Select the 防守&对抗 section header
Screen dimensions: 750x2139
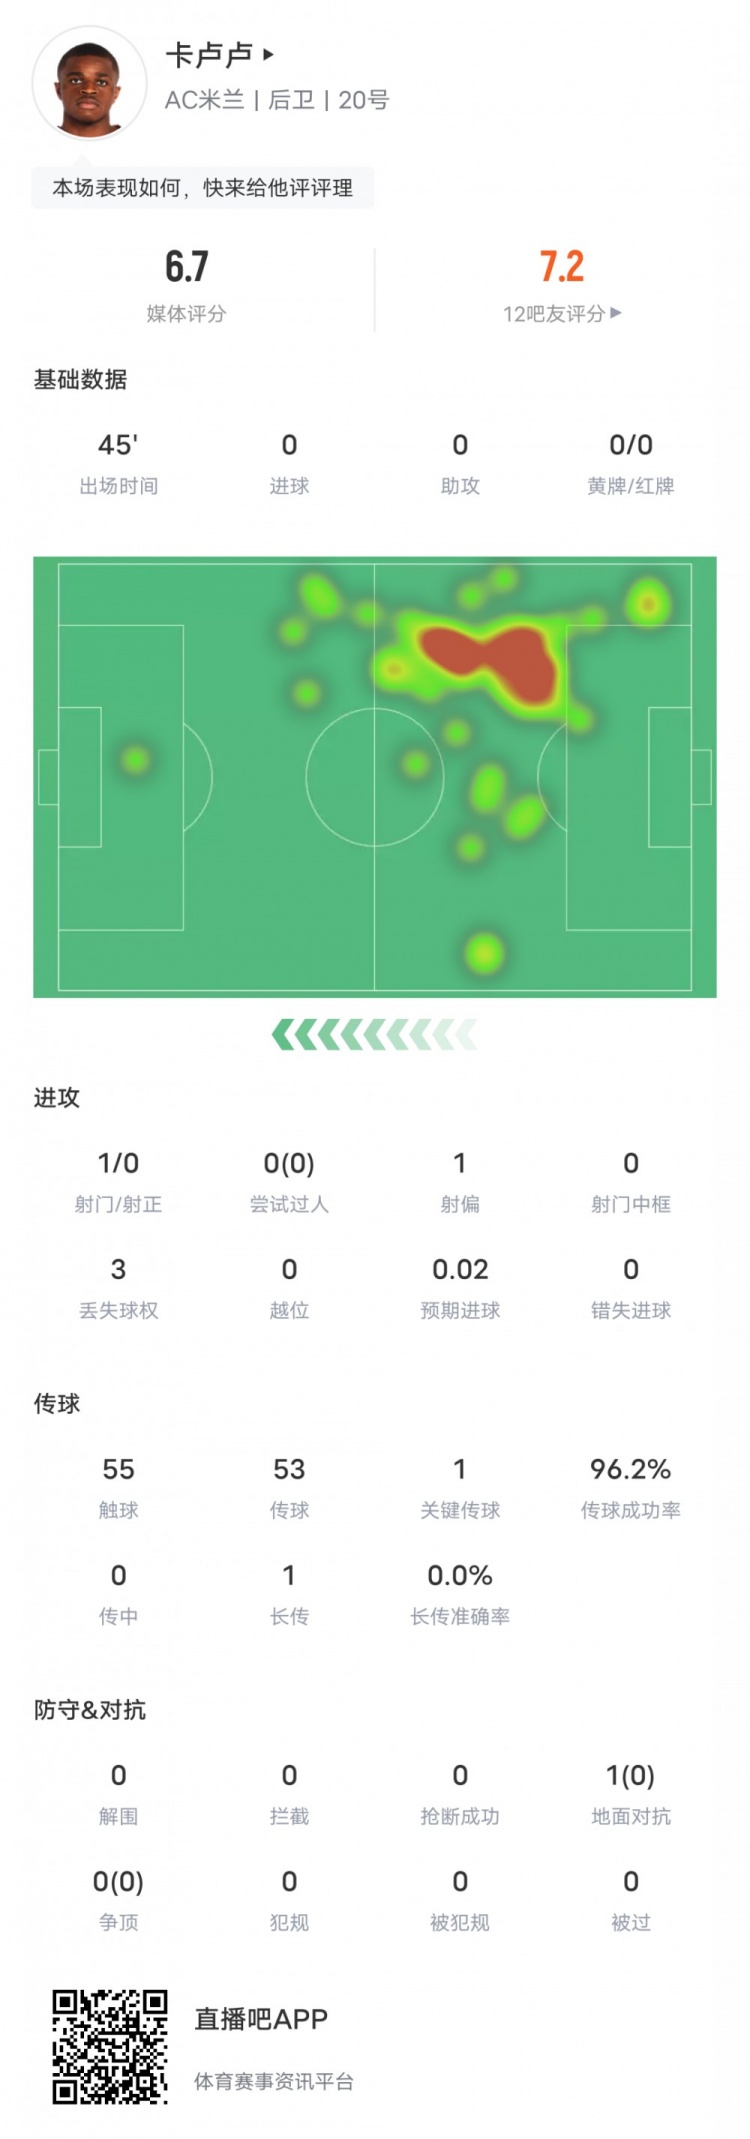pyautogui.click(x=90, y=1710)
